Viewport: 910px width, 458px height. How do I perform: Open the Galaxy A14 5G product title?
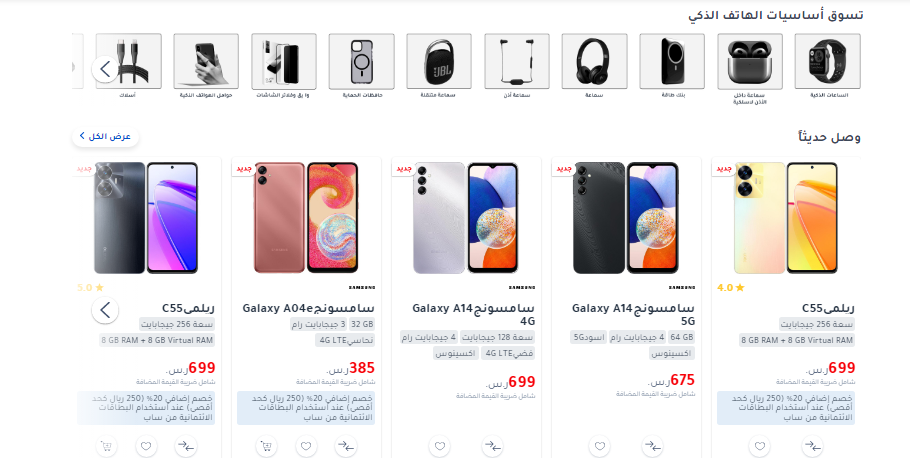pos(633,314)
